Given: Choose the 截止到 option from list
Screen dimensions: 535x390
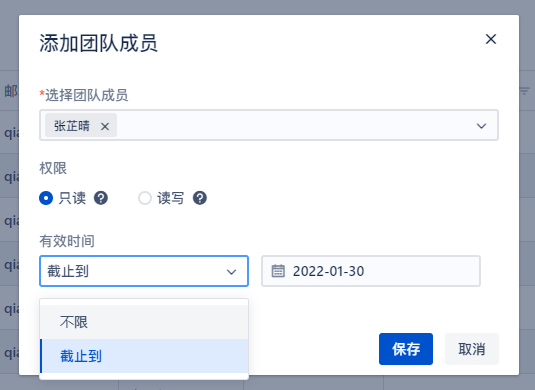Looking at the screenshot, I should [x=144, y=356].
